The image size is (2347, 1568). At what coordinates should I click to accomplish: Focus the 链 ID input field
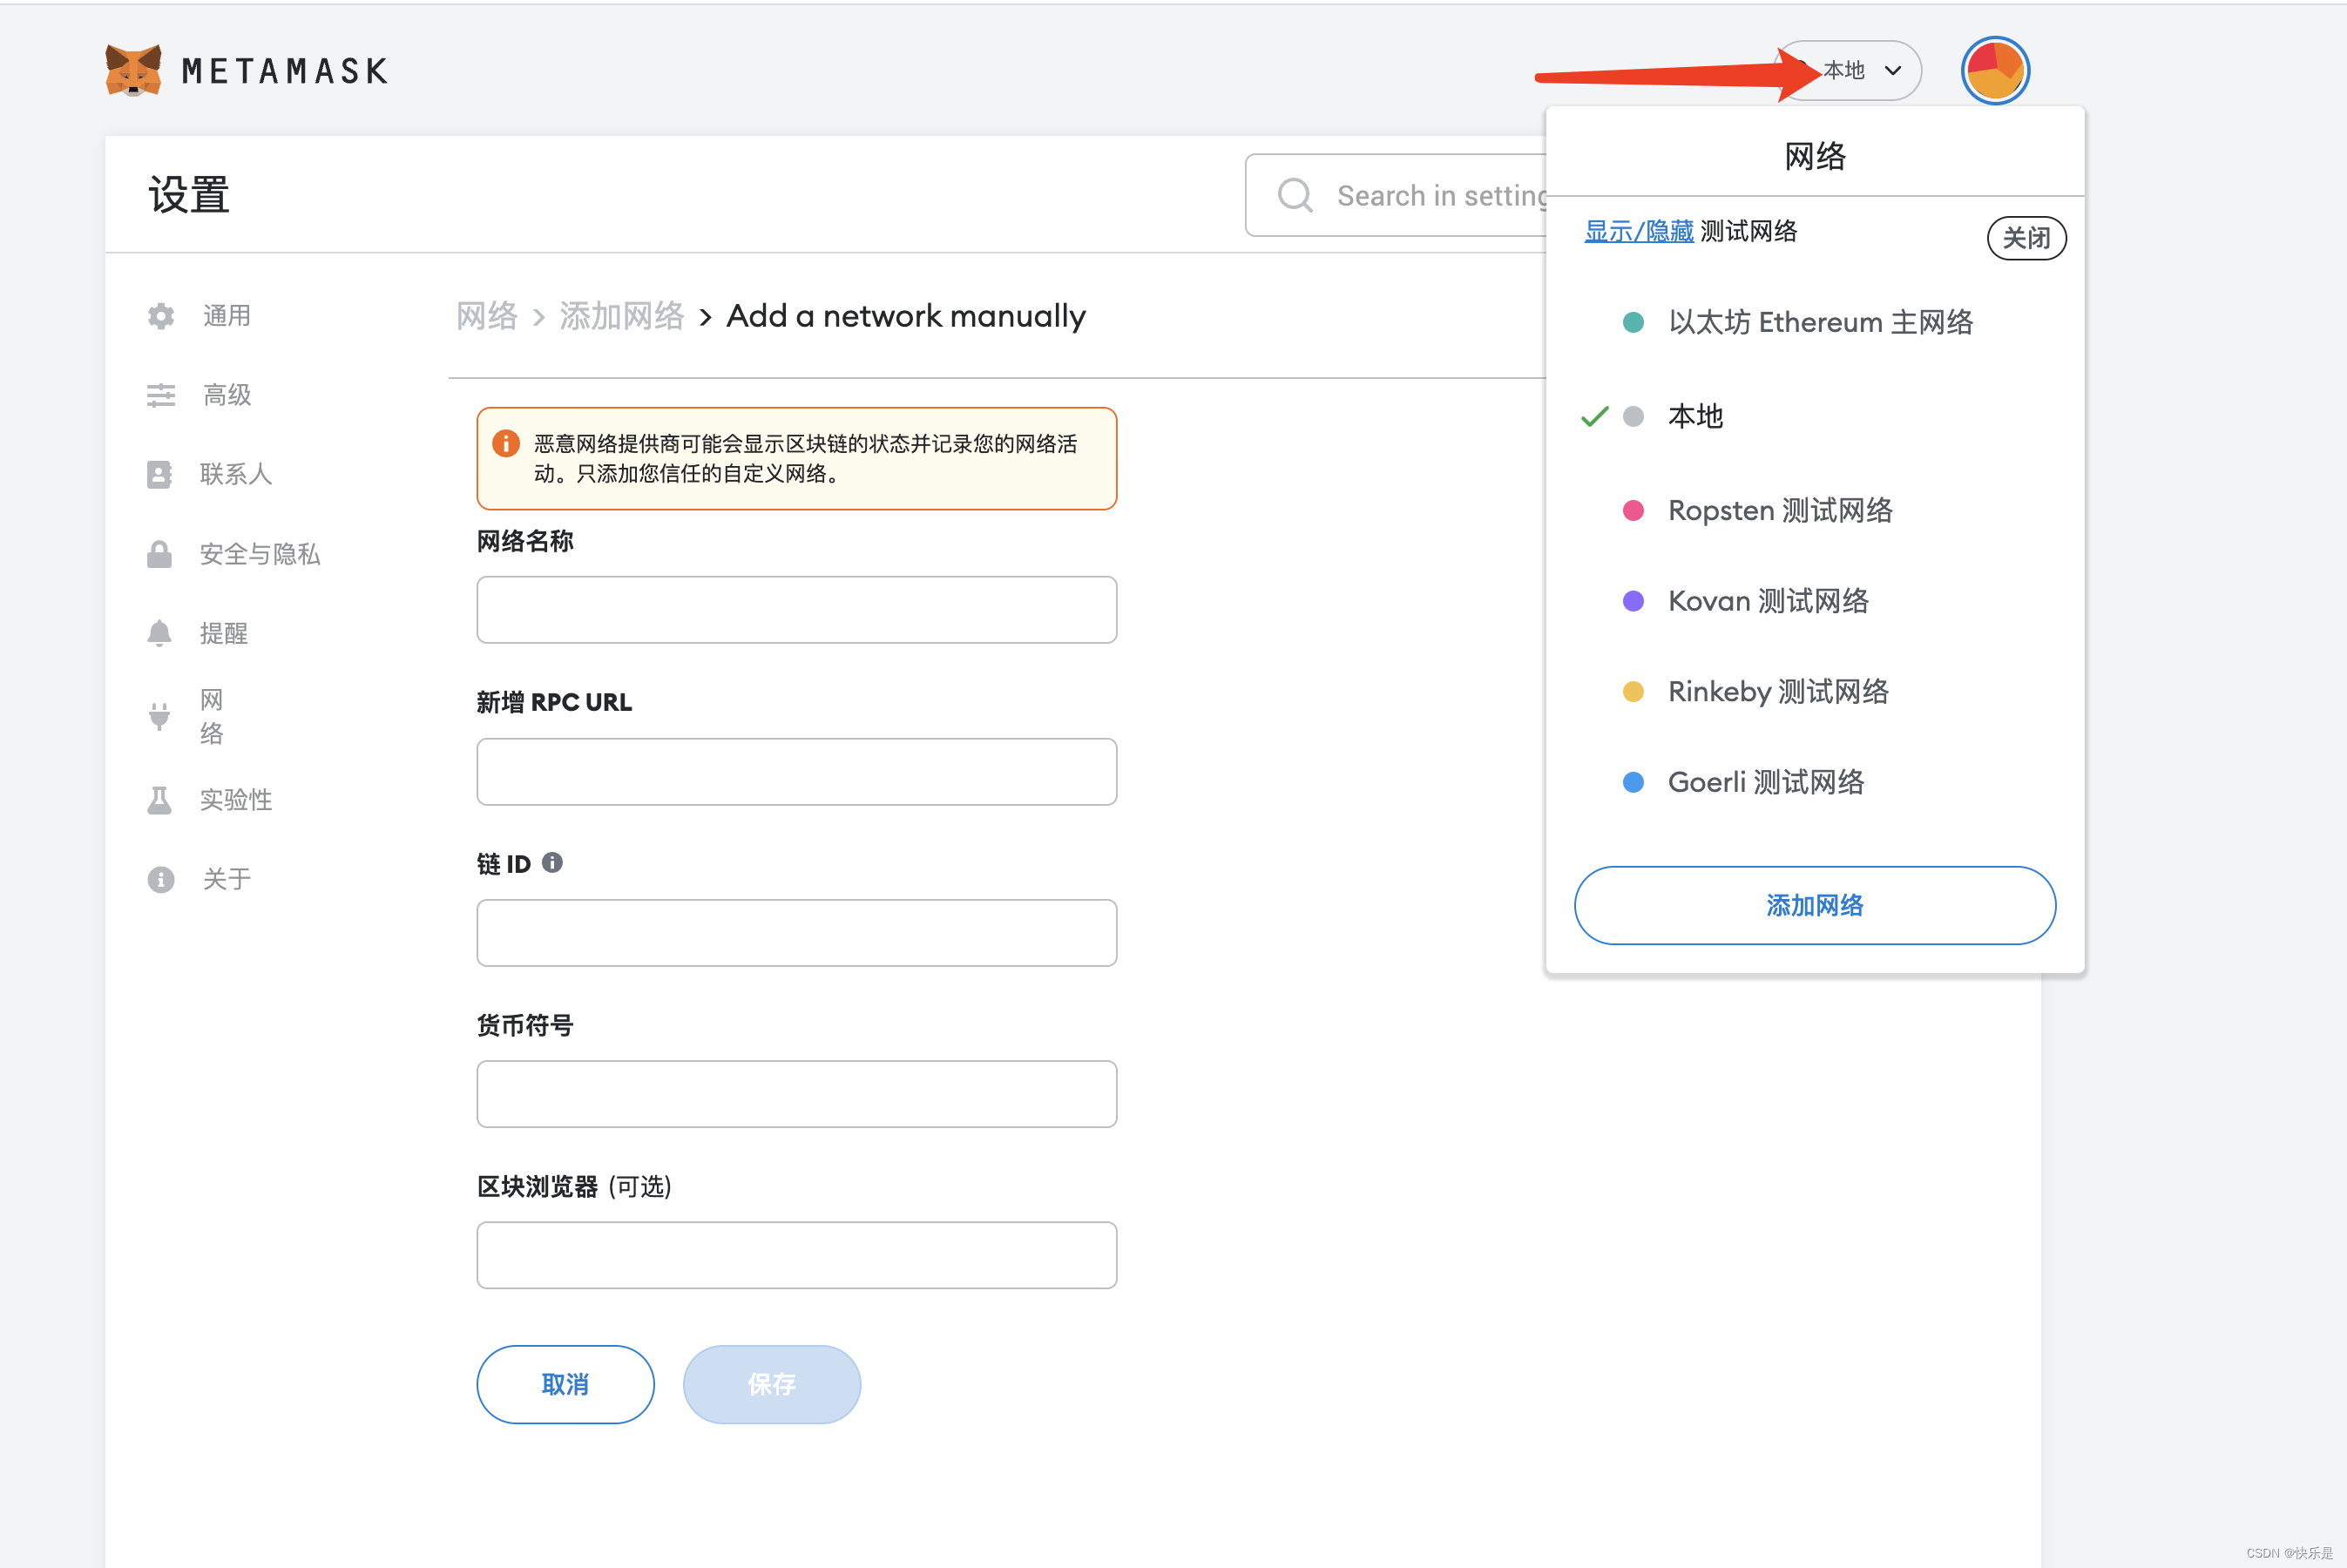click(x=796, y=932)
